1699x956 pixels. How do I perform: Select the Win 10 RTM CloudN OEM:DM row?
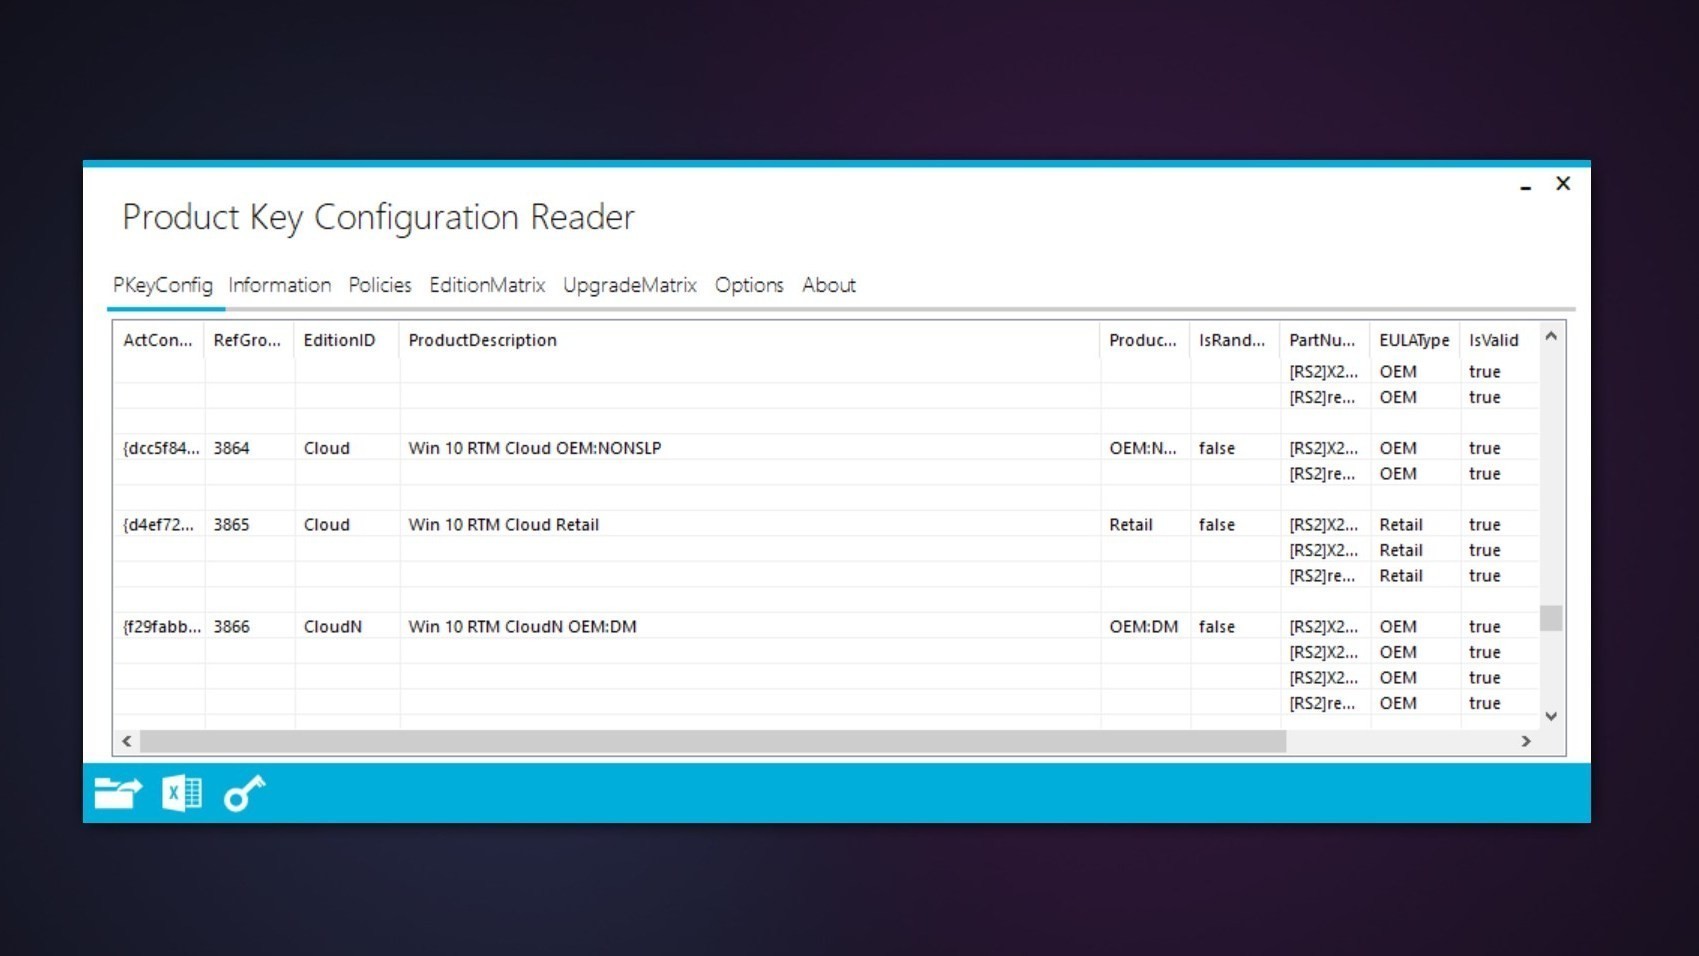coord(522,627)
